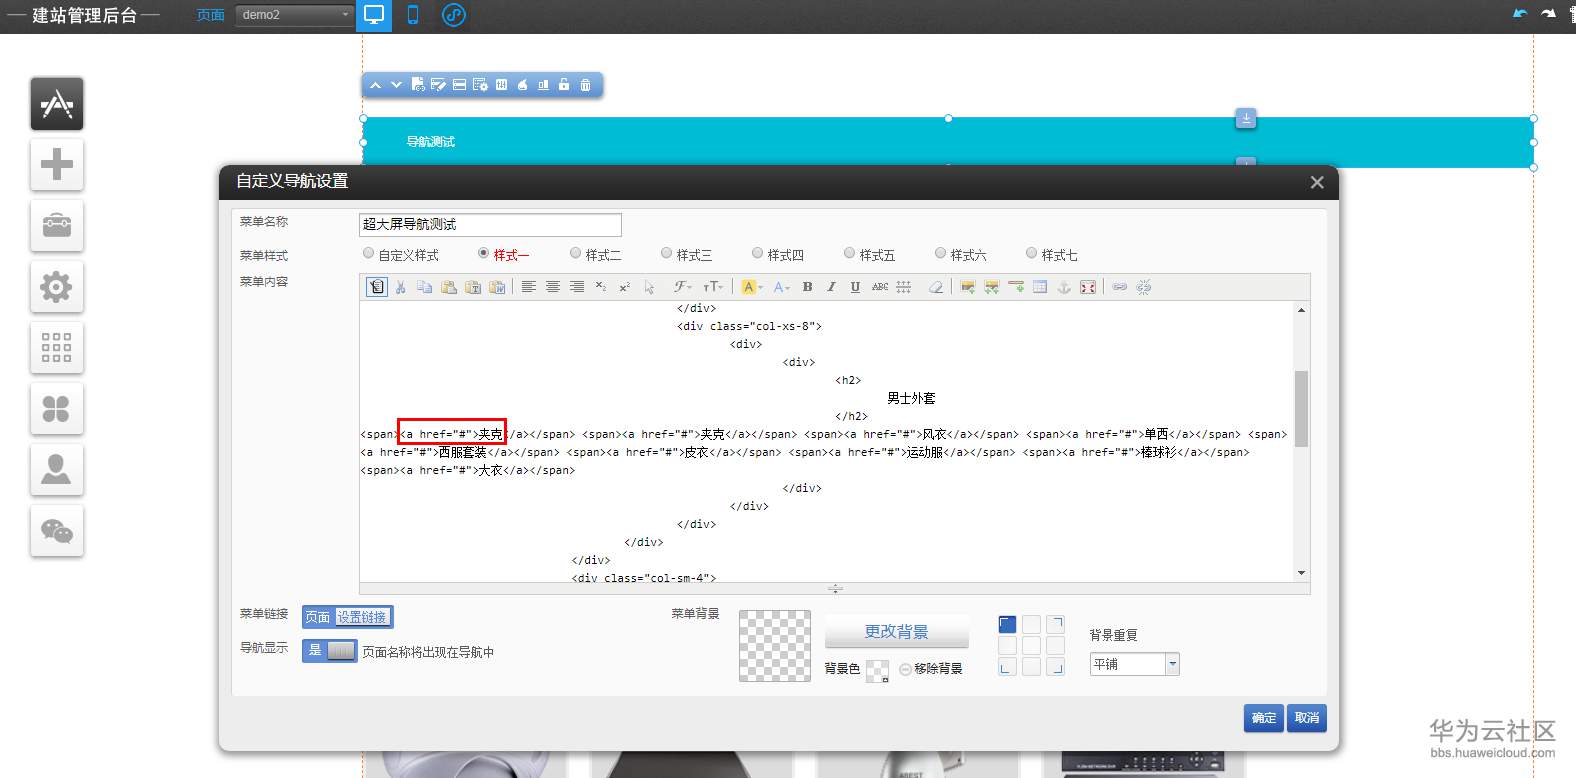Open the 背景重复 平铺 dropdown
This screenshot has width=1576, height=778.
tap(1135, 664)
